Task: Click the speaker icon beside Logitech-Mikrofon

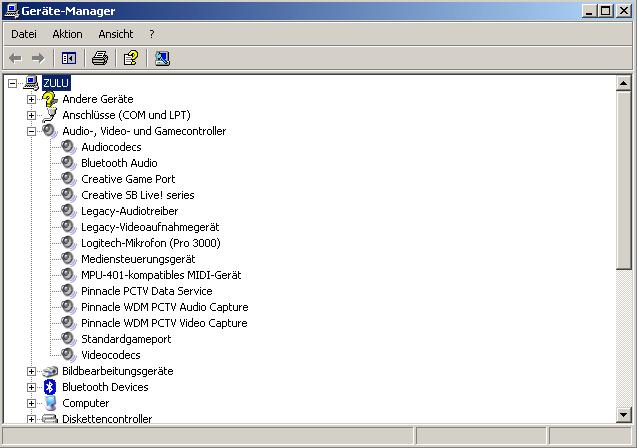Action: point(68,243)
